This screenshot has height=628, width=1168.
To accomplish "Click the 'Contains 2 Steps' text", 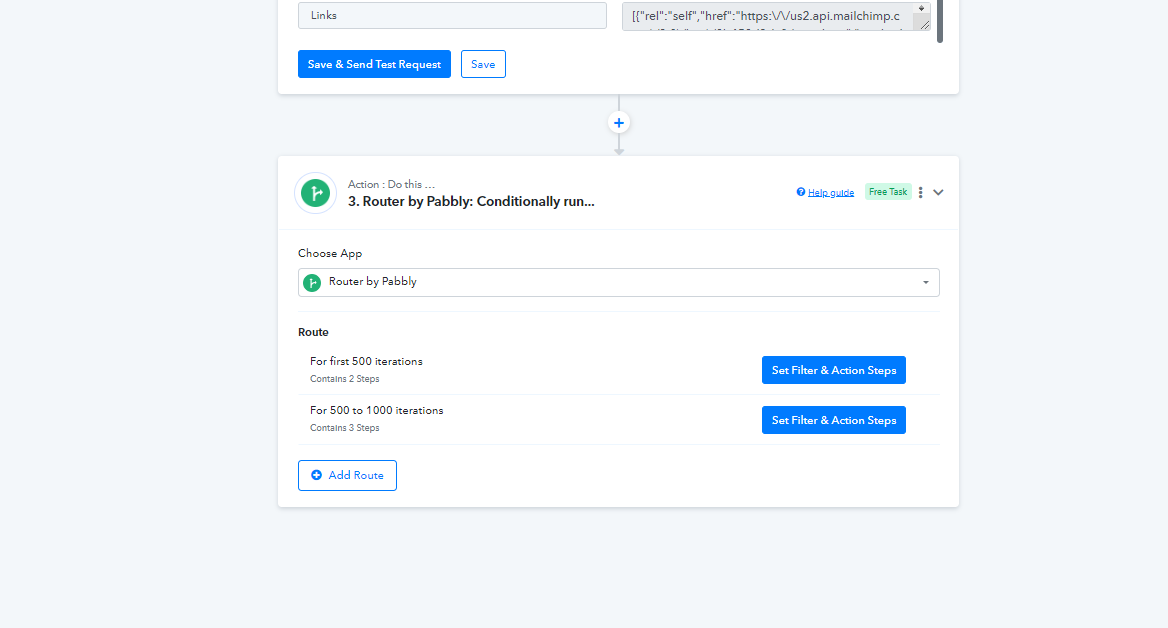I will [344, 379].
